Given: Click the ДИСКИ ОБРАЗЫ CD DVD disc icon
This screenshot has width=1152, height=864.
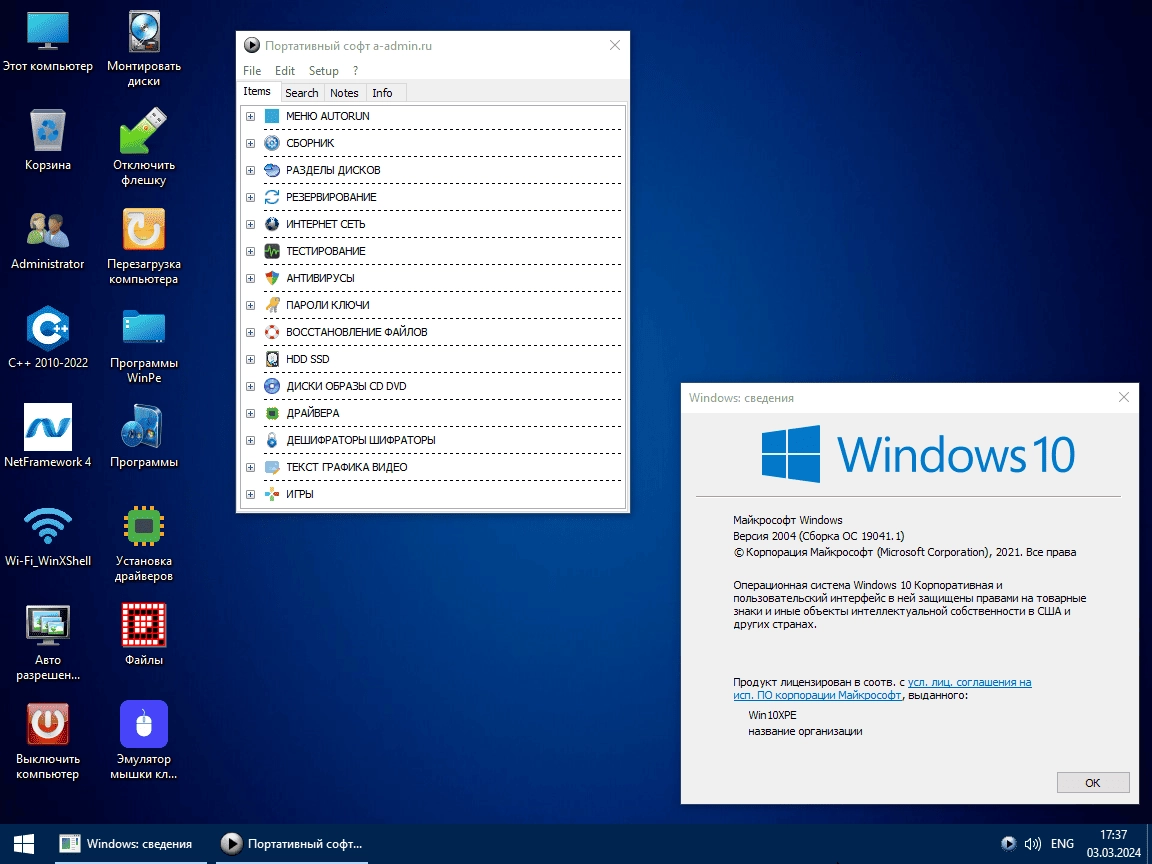Looking at the screenshot, I should (272, 386).
